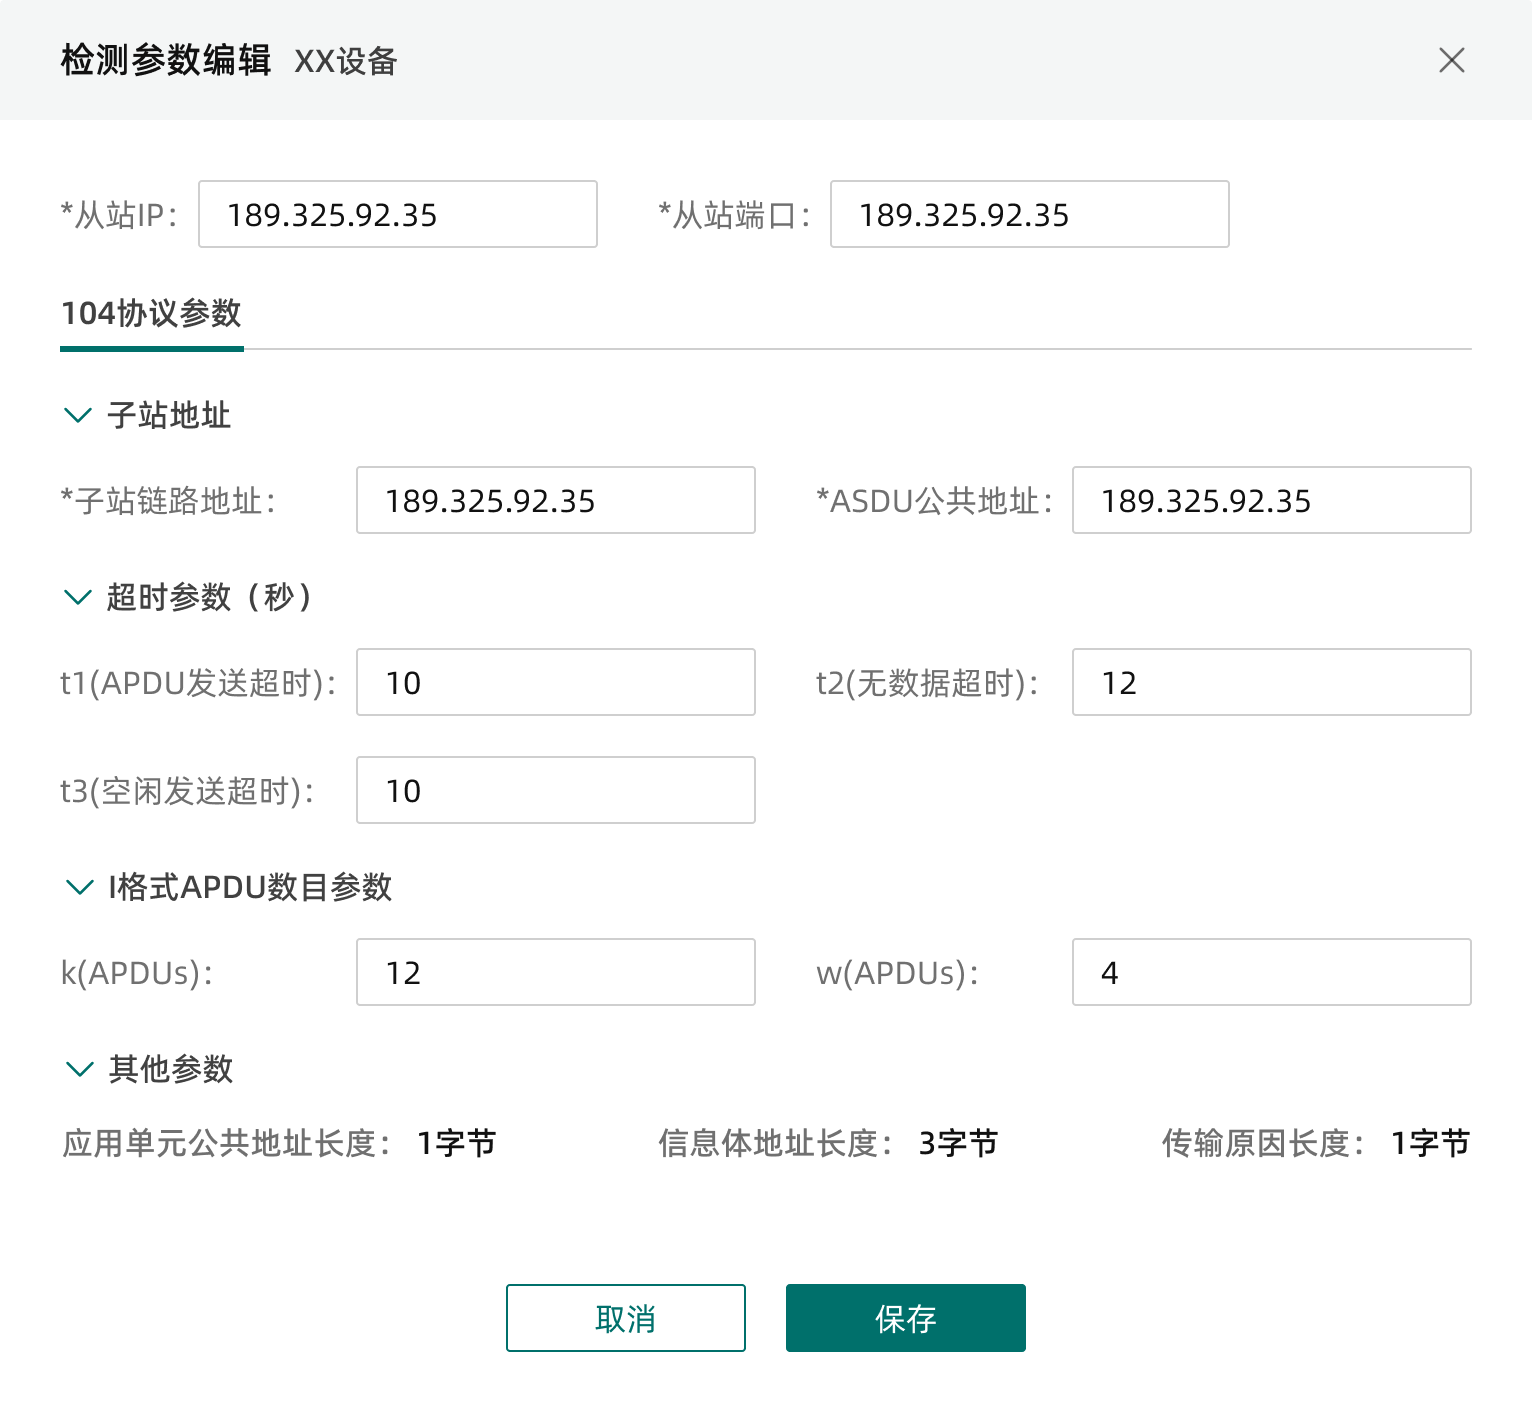This screenshot has height=1412, width=1532.
Task: Click the 从站端口 input field
Action: tap(1030, 214)
